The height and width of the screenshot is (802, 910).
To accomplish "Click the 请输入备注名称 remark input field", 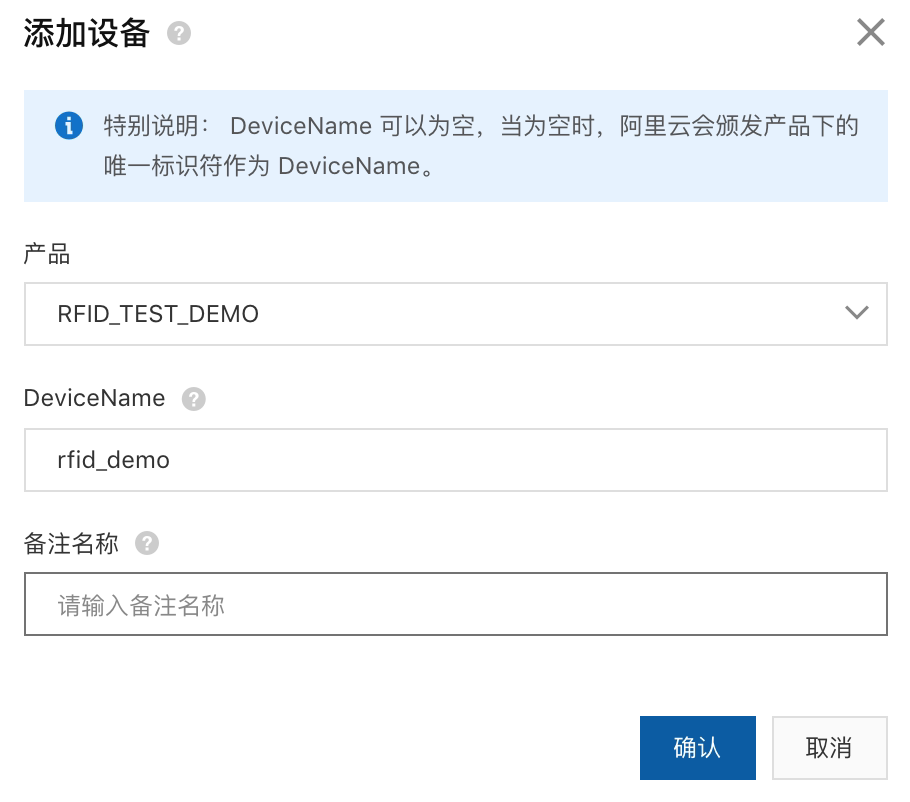I will 455,604.
